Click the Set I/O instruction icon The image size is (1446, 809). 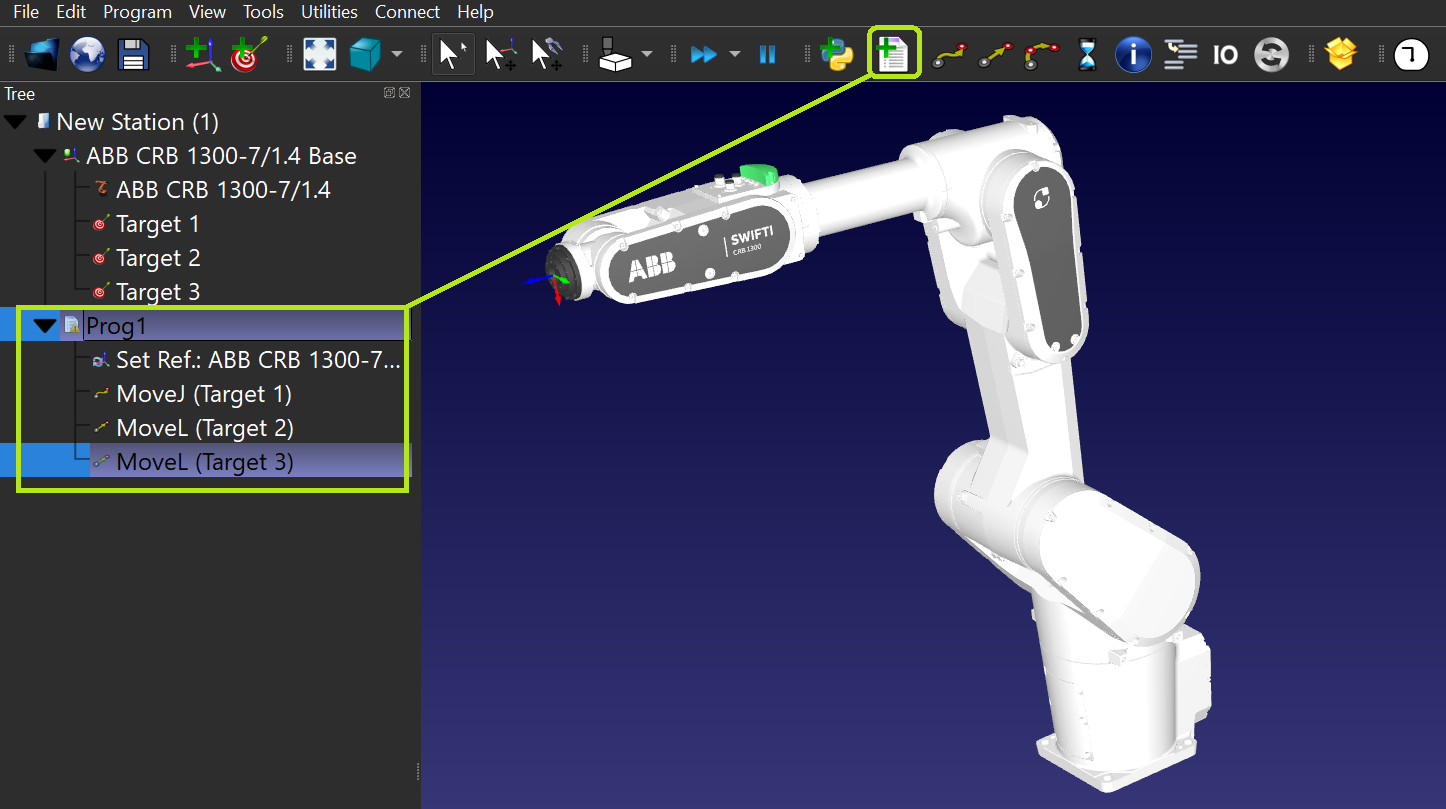click(x=1225, y=54)
